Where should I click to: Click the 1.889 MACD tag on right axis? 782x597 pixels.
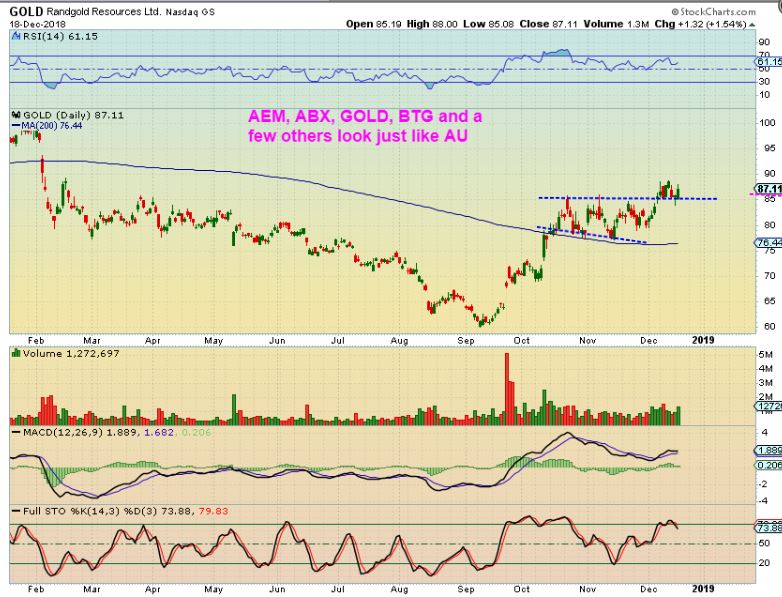pos(769,450)
